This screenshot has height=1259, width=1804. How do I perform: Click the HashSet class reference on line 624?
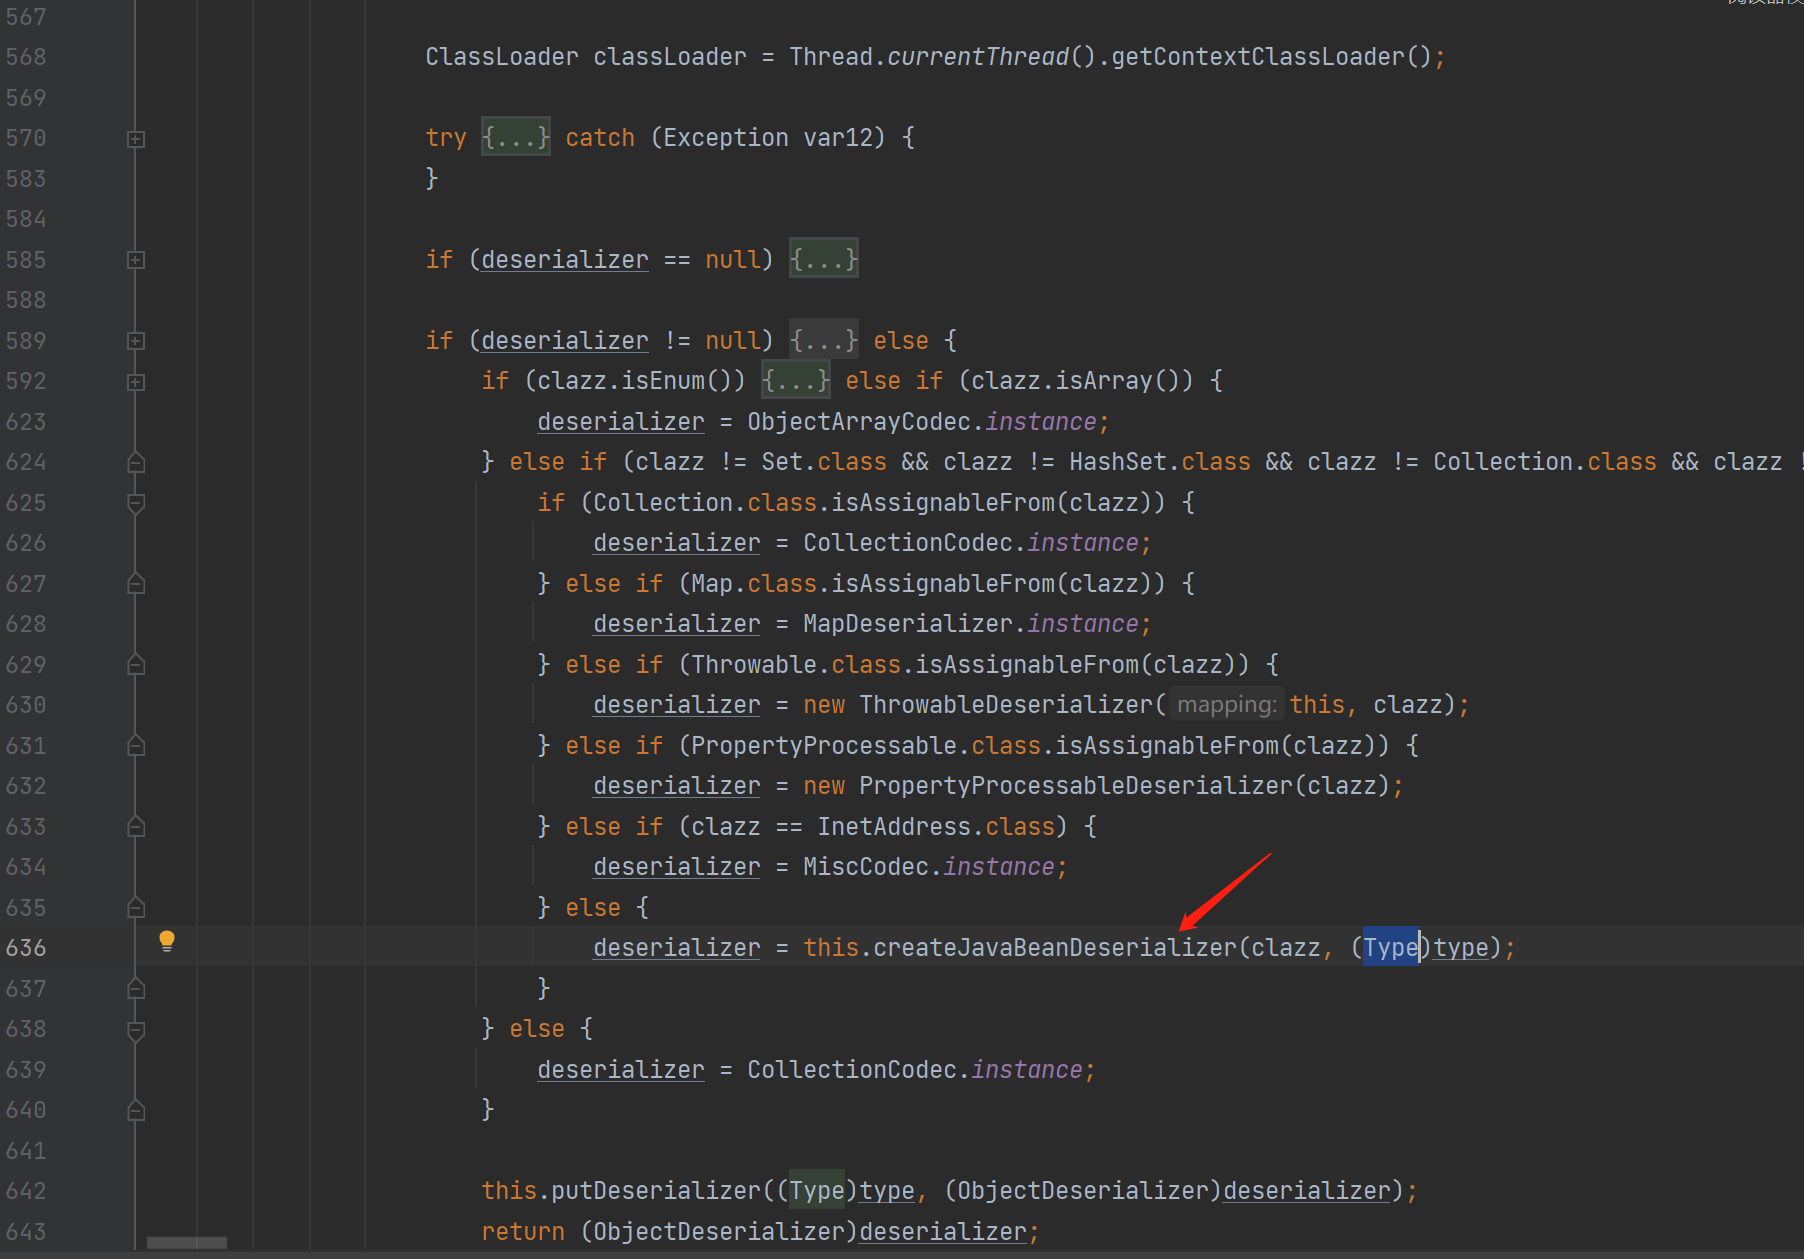(x=1118, y=462)
